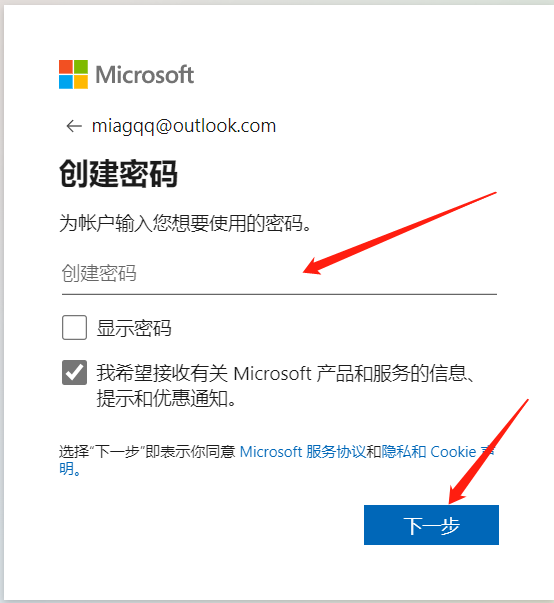Click the 提示和优惠通知 second line text
The image size is (554, 603).
166,398
